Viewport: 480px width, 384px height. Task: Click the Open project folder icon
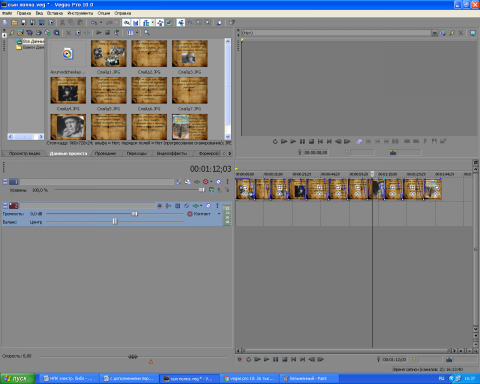tap(14, 22)
